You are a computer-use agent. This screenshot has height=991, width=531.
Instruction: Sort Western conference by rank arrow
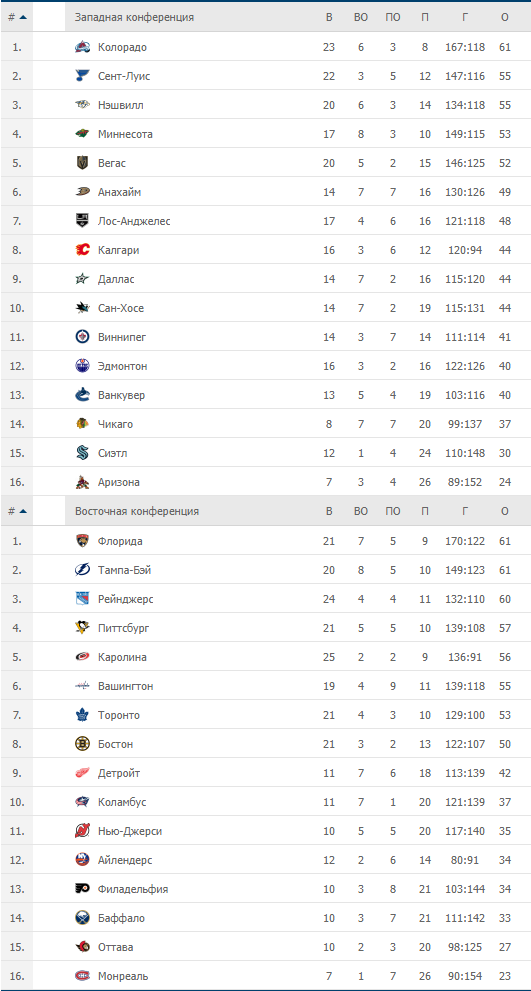point(17,18)
